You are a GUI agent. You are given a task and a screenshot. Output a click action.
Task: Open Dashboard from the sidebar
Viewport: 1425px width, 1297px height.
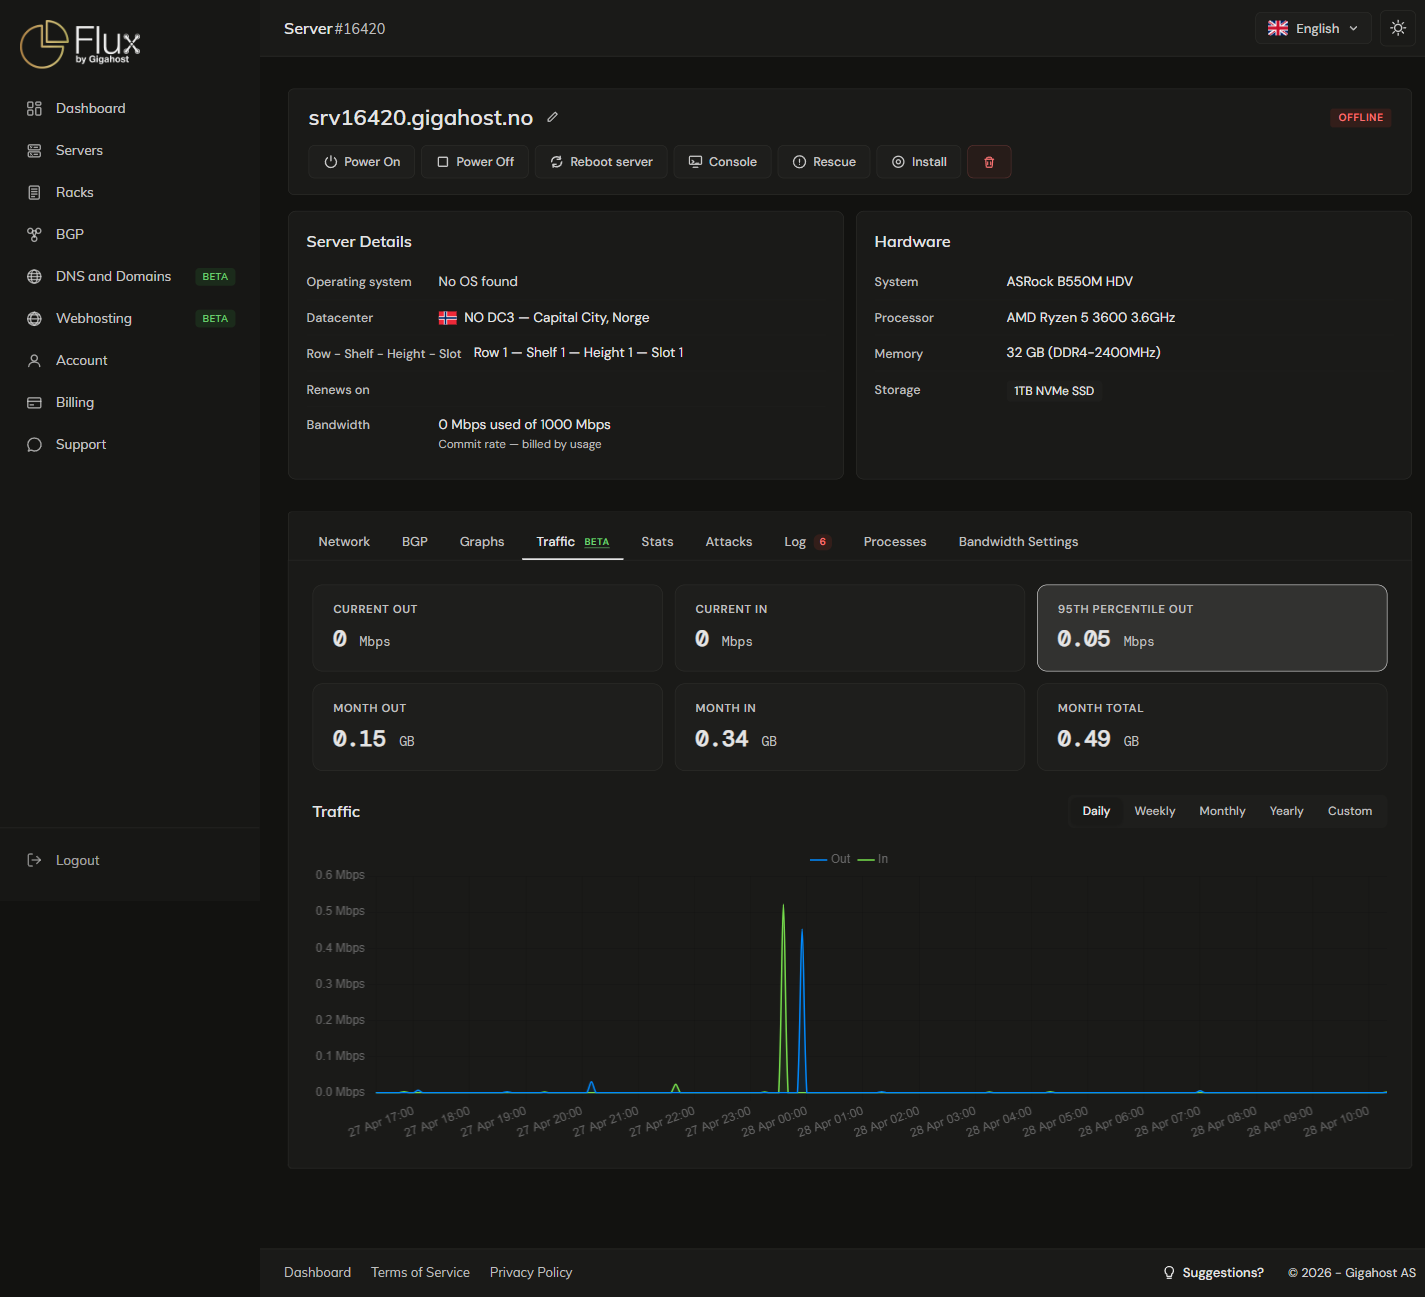[90, 108]
